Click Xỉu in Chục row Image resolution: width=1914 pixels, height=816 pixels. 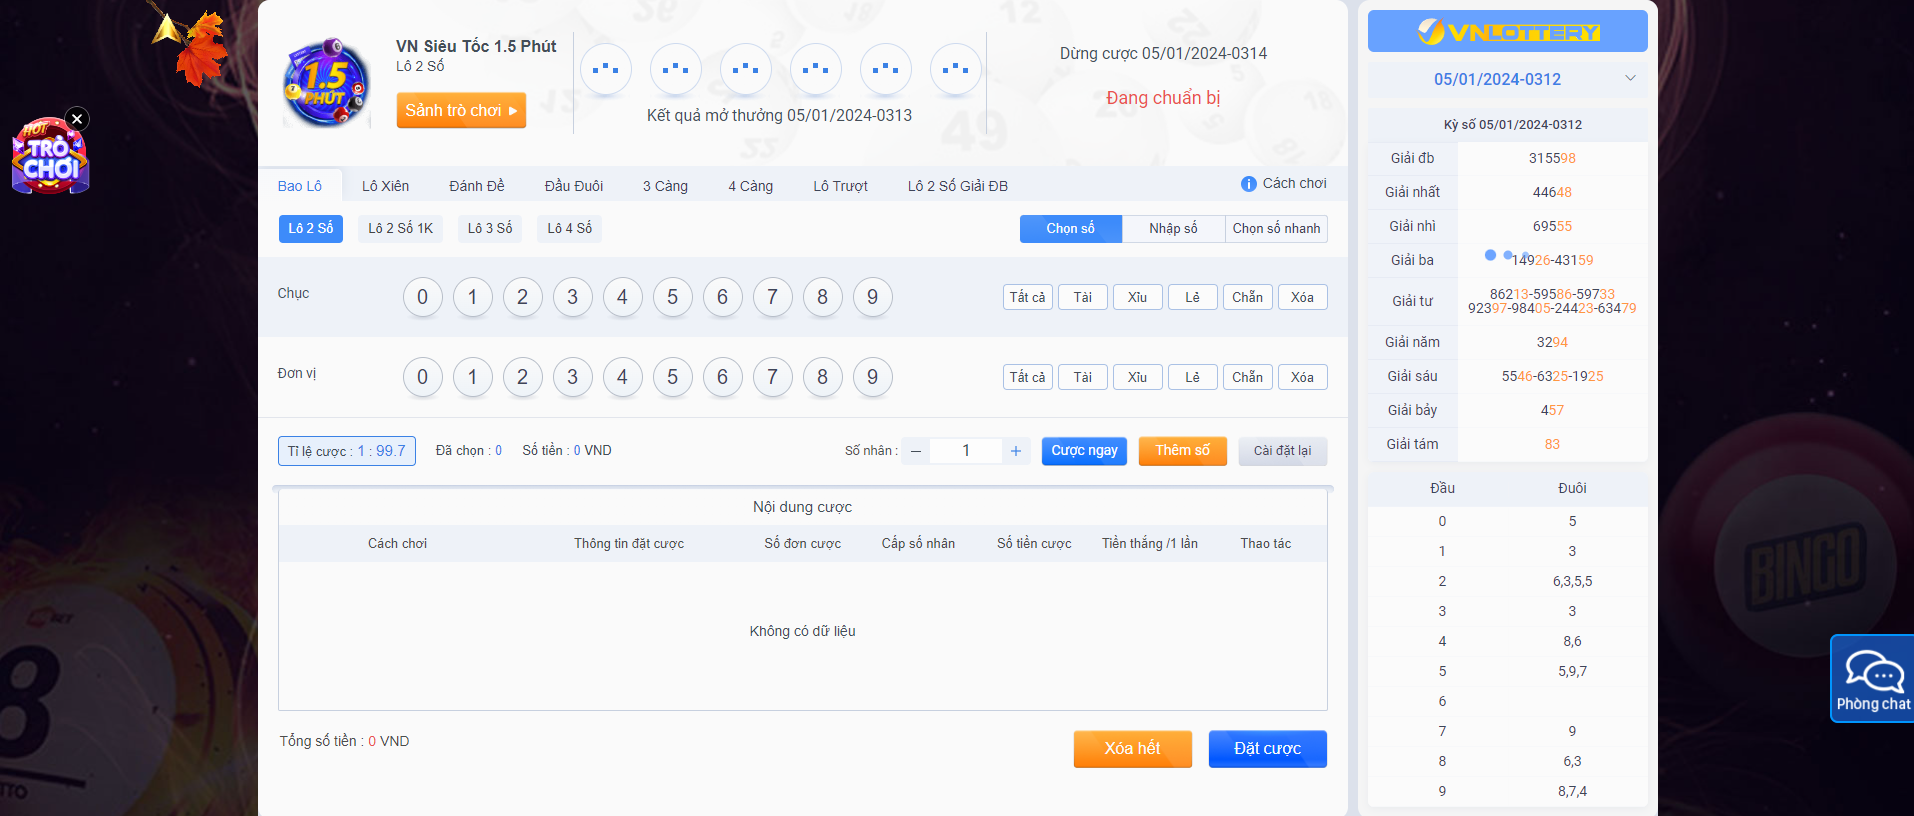tap(1138, 297)
